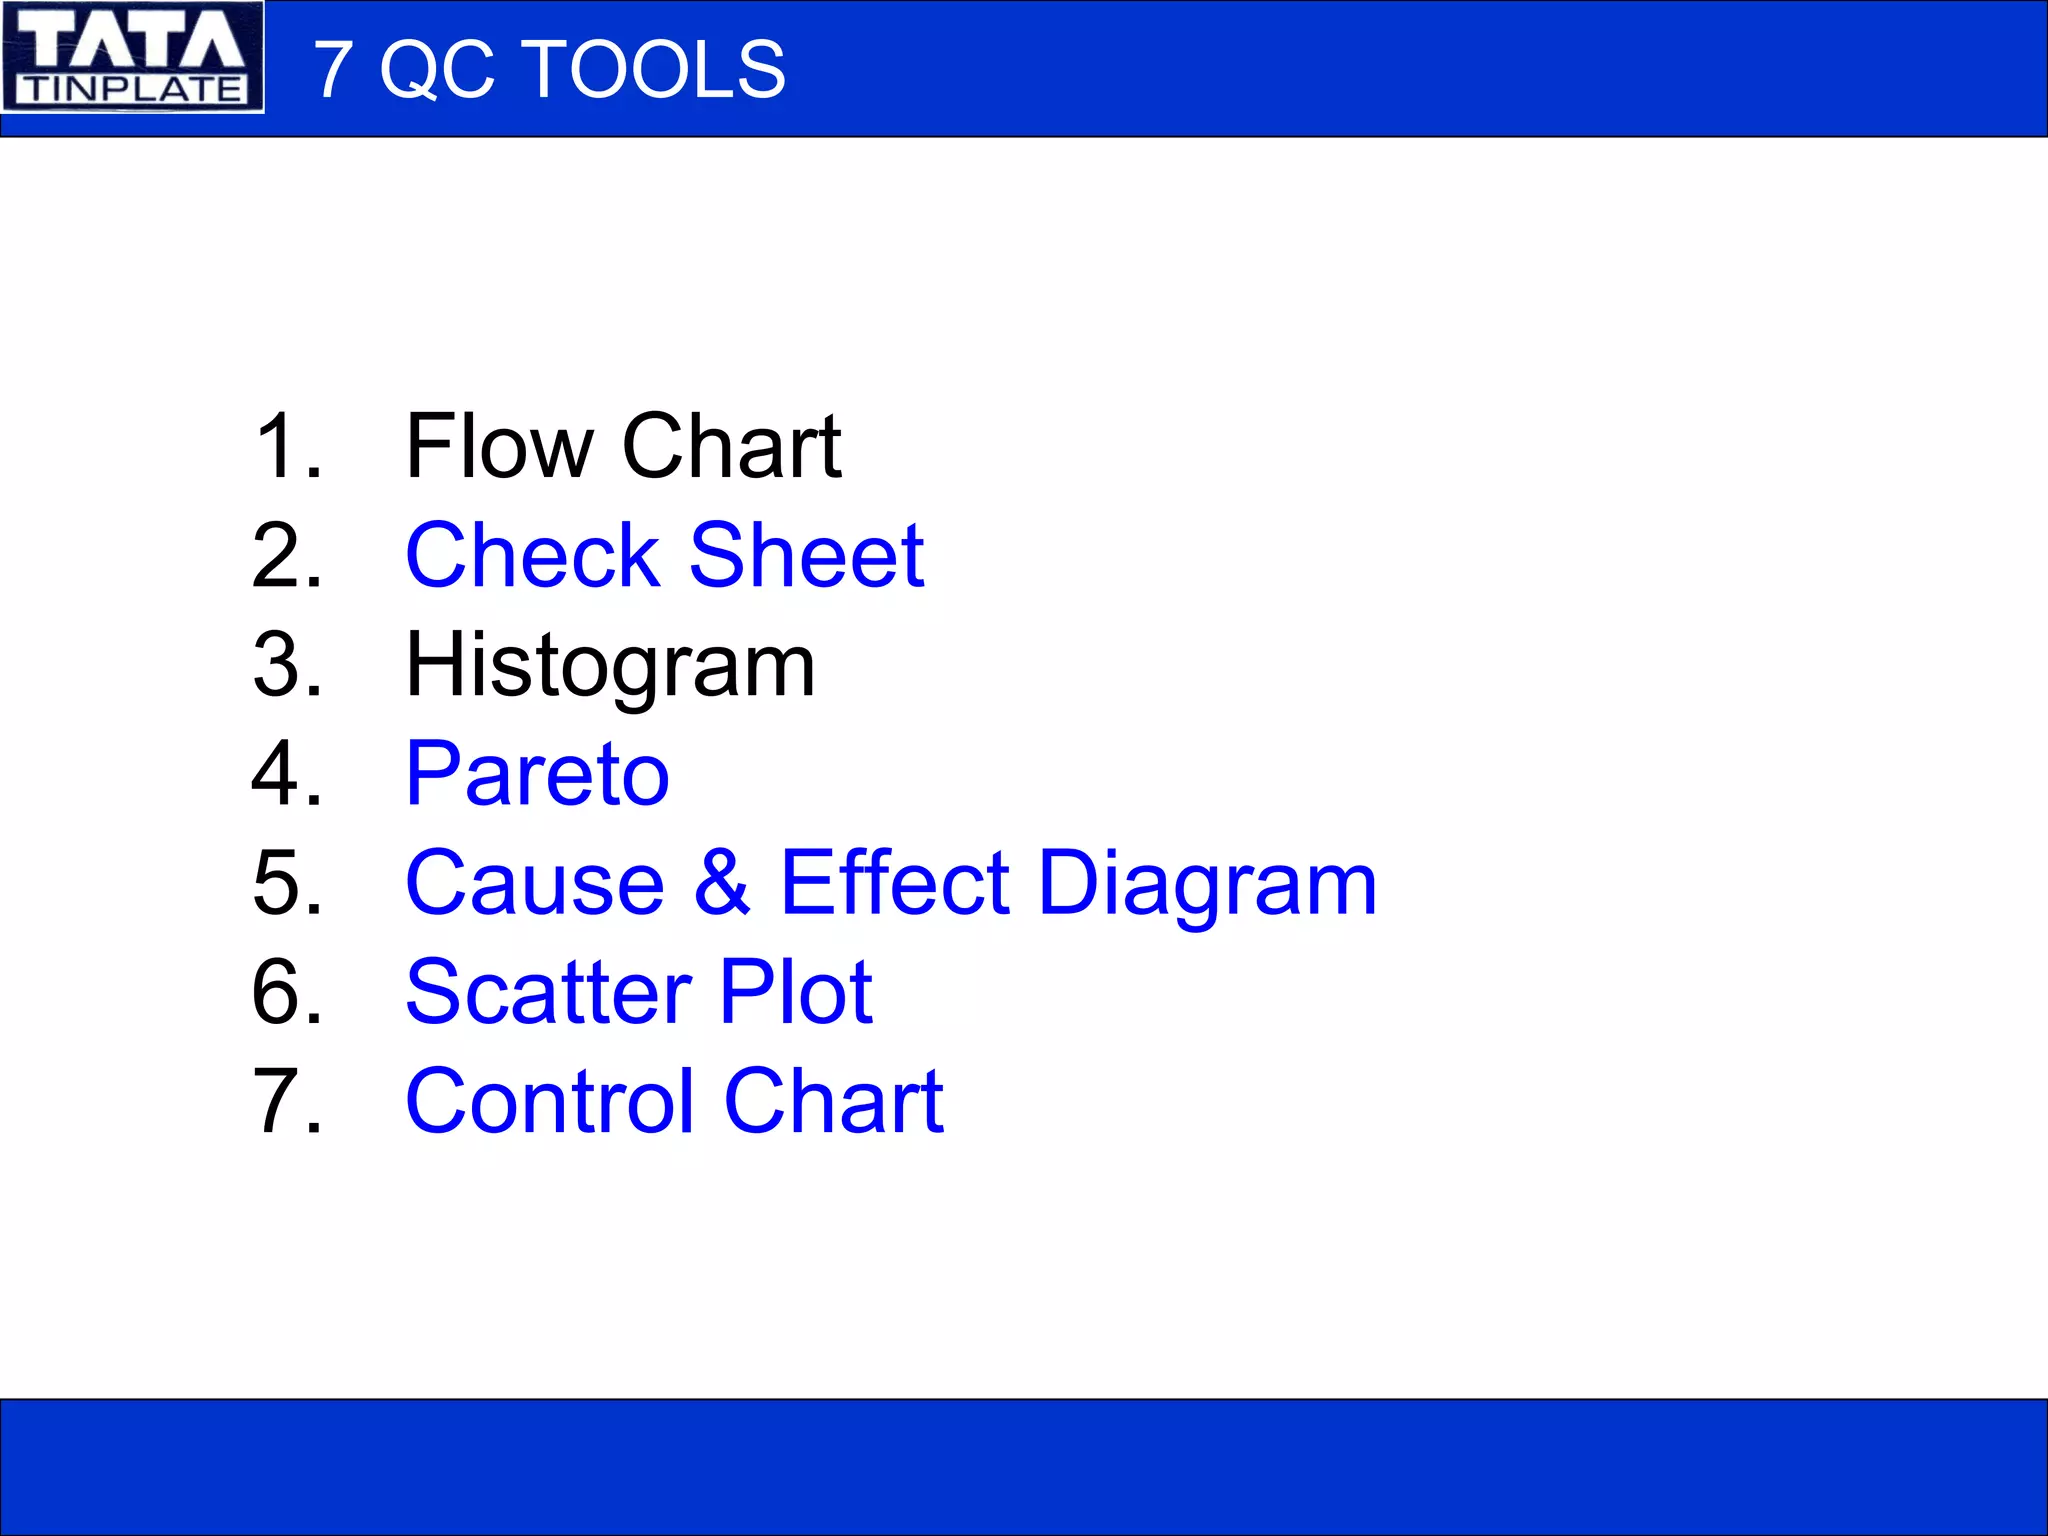This screenshot has height=1536, width=2048.
Task: Click the blue footer bar
Action: 1024,1466
